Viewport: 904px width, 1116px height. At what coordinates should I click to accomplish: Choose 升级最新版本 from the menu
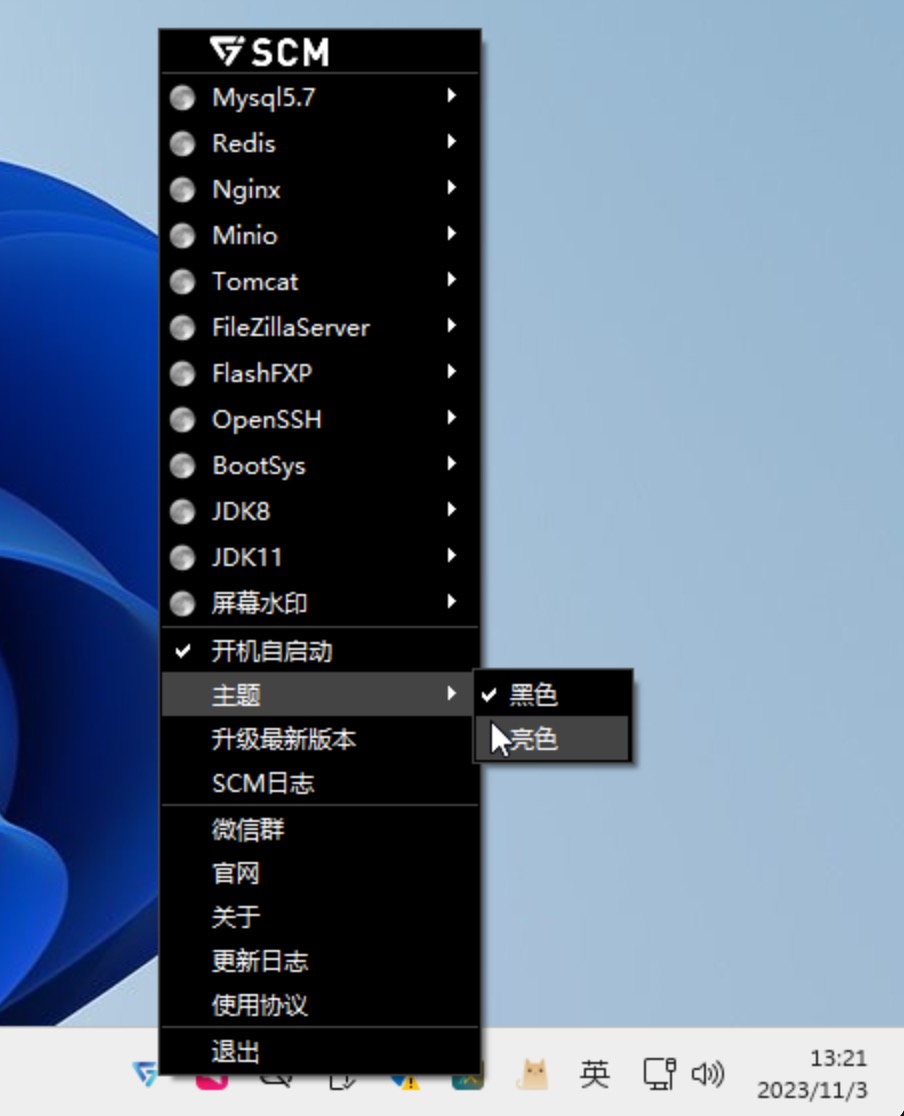point(320,739)
